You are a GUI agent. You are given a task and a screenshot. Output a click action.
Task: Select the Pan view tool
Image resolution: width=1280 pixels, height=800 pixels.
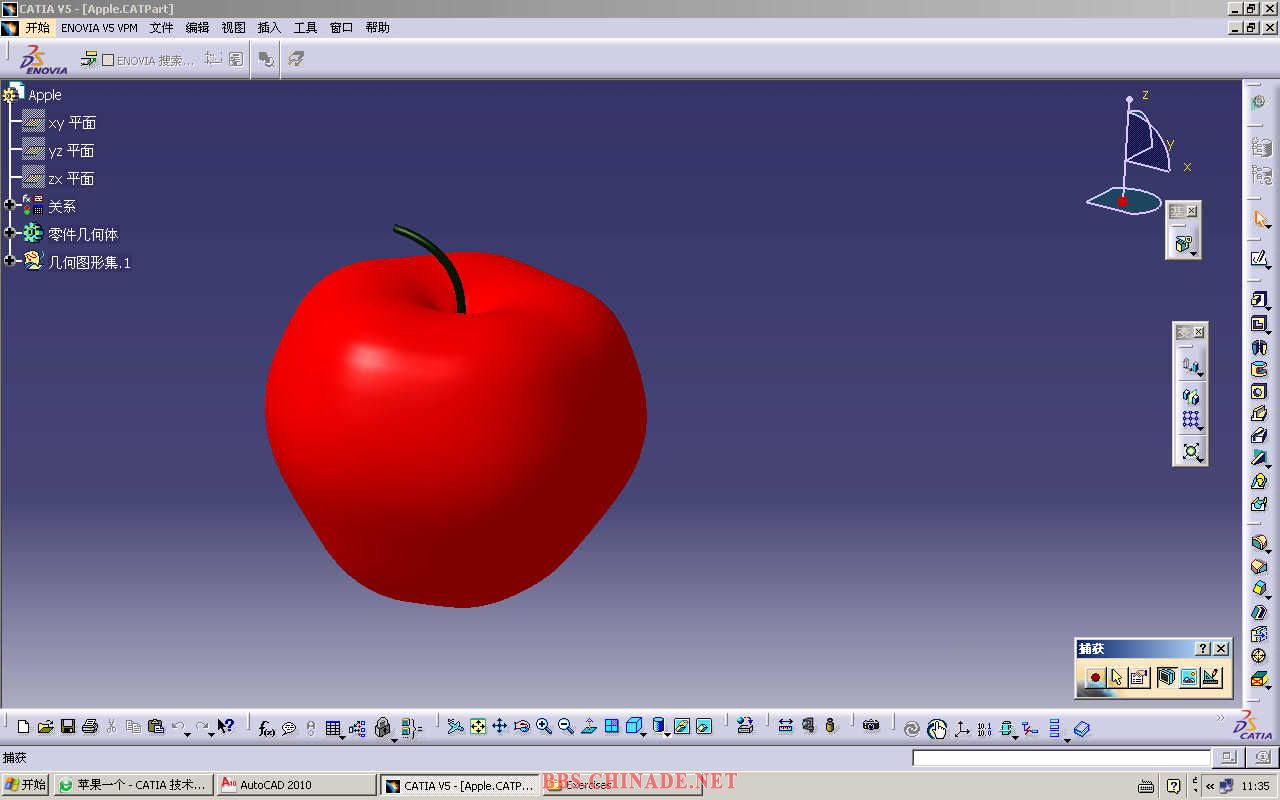(x=500, y=727)
